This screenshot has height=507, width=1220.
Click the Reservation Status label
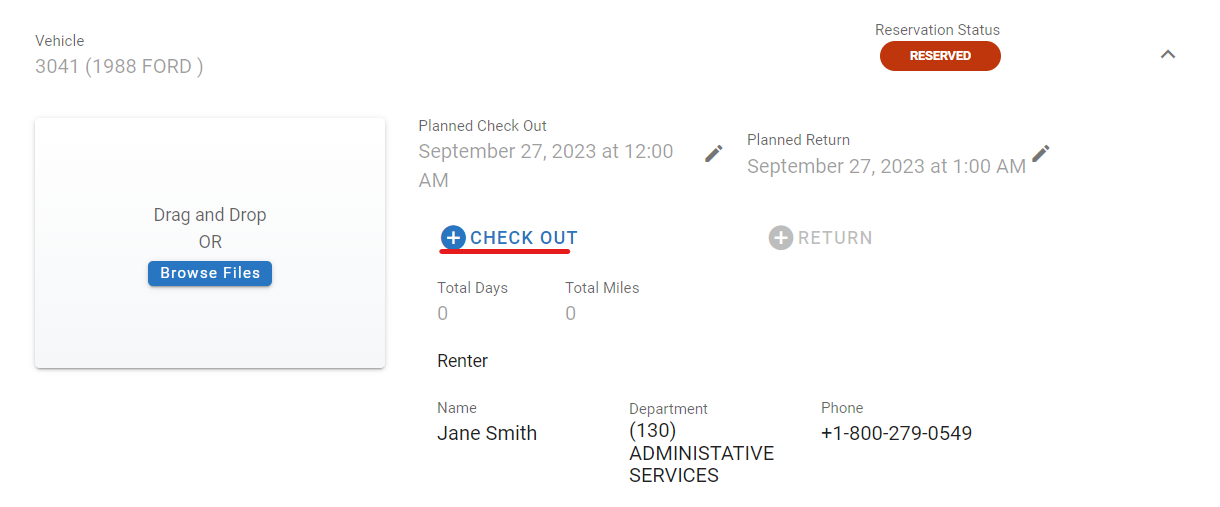point(937,30)
